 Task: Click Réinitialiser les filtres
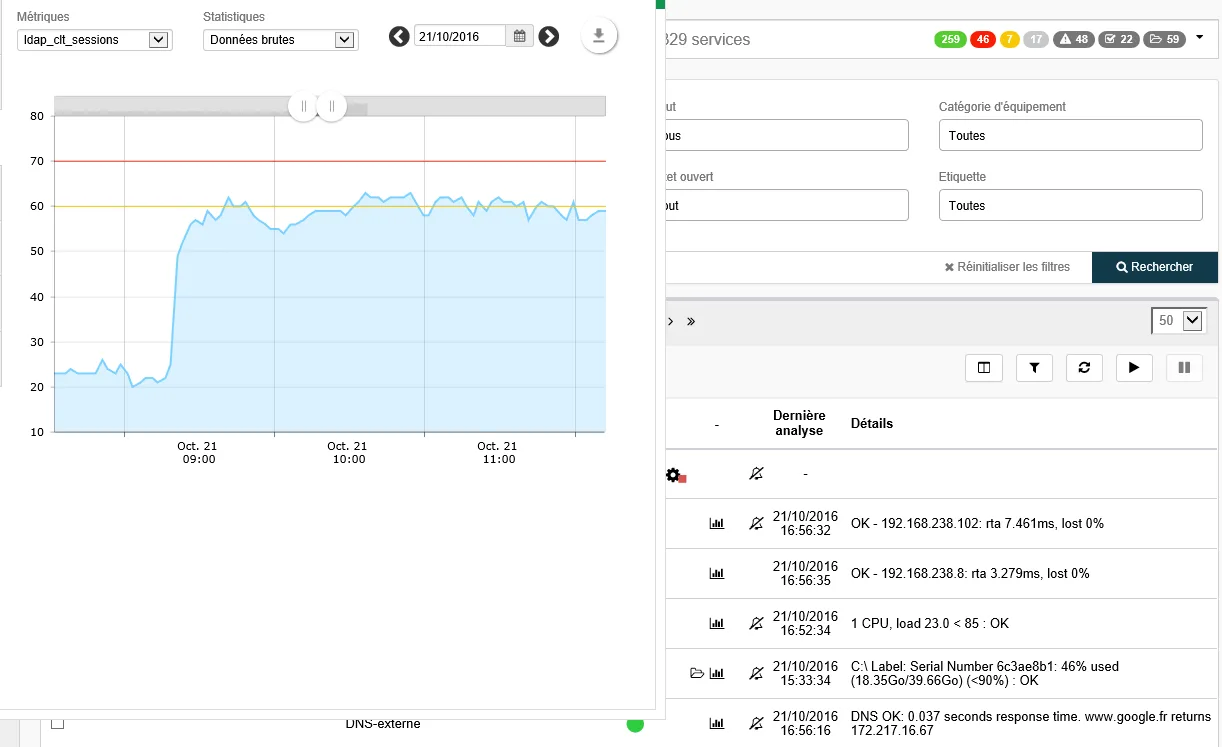point(1007,267)
